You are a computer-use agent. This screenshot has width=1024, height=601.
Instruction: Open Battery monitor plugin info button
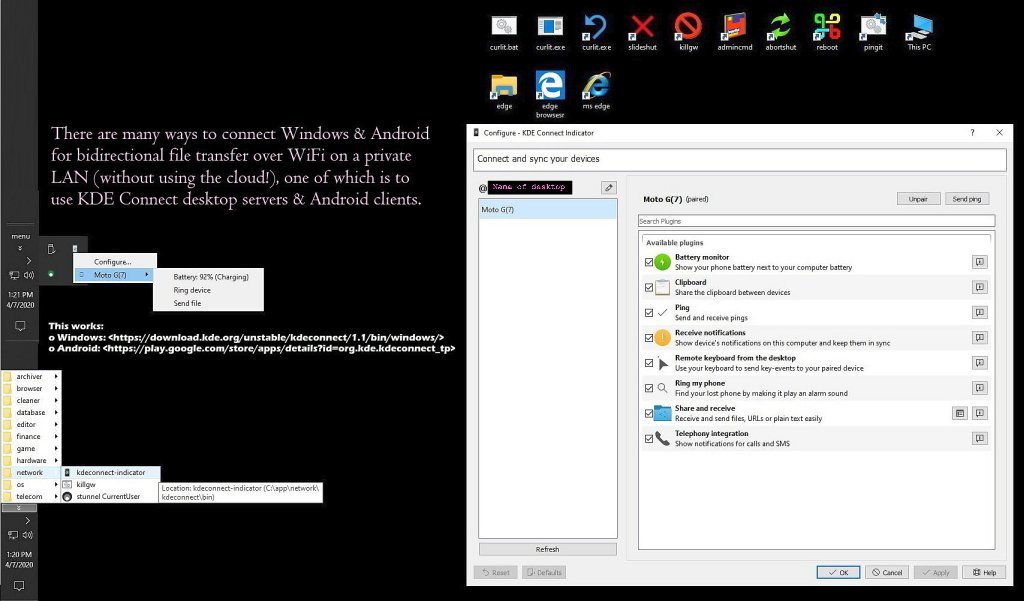click(980, 262)
